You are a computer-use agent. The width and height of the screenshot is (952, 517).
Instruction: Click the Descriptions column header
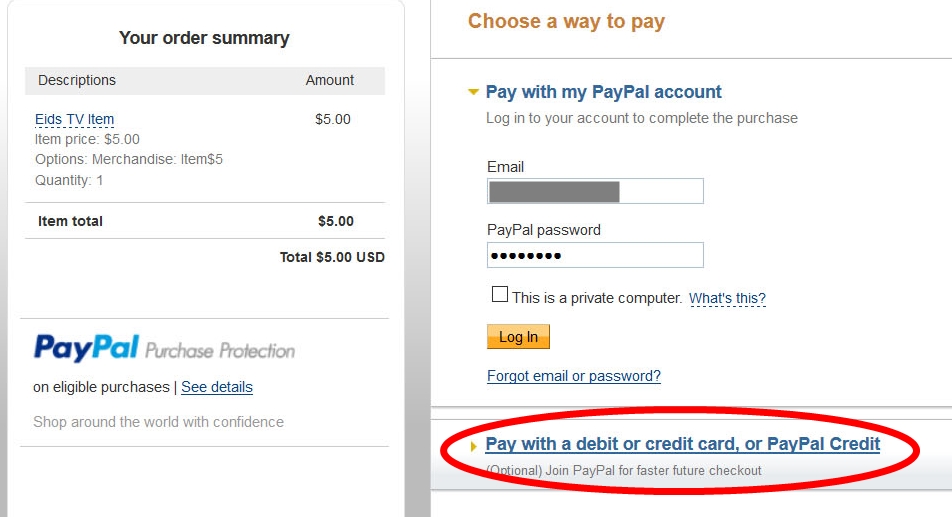(x=77, y=80)
